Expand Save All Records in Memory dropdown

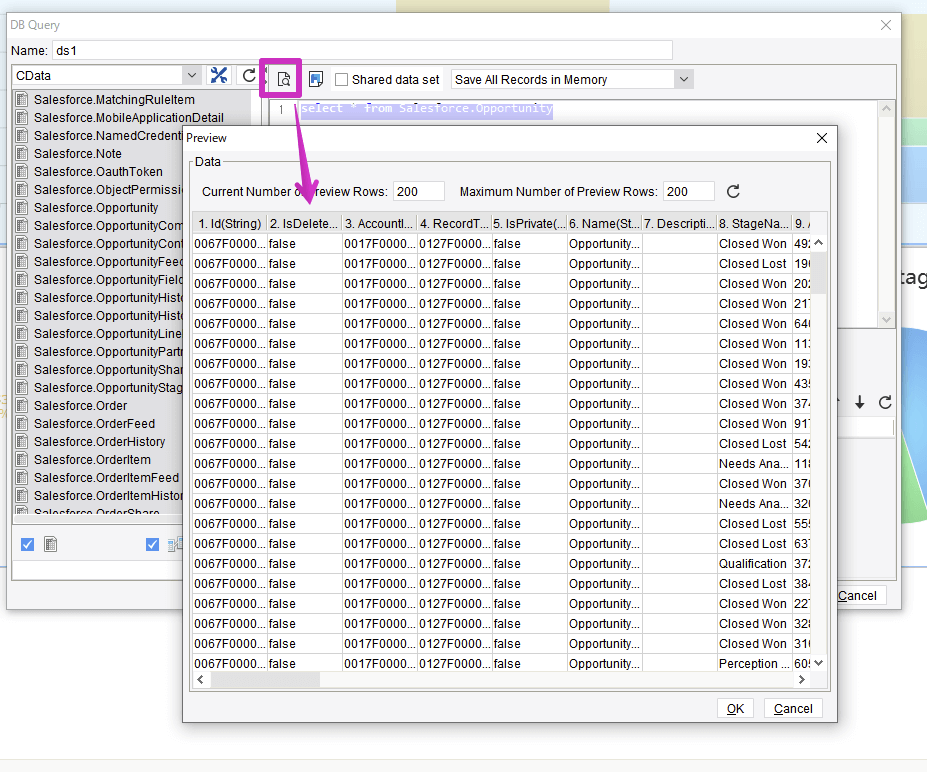pyautogui.click(x=683, y=79)
